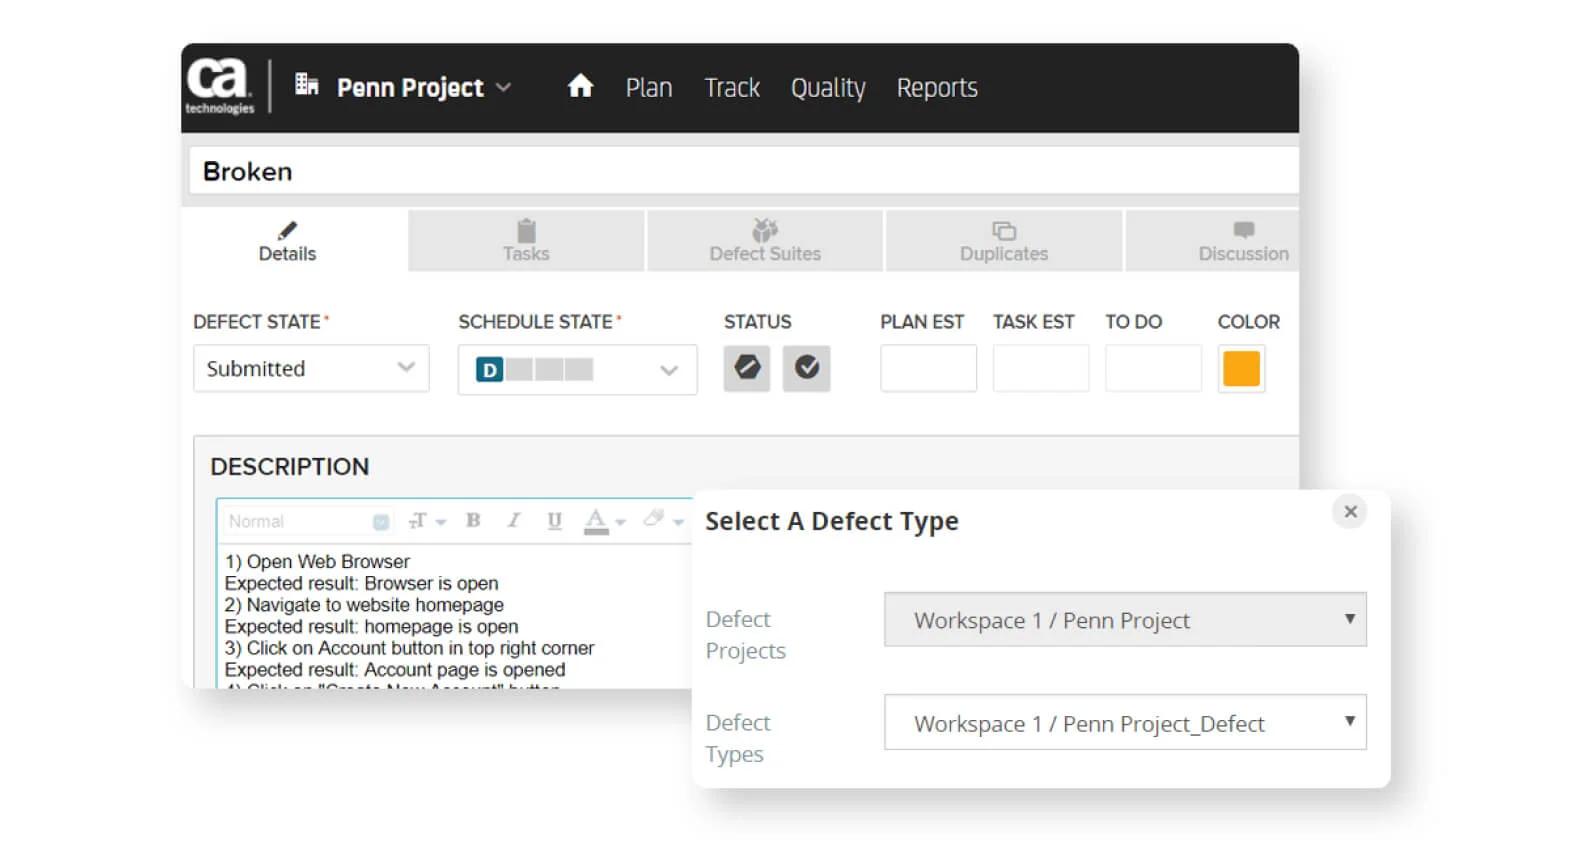1580x864 pixels.
Task: Apply underline formatting in description editor
Action: click(x=554, y=520)
